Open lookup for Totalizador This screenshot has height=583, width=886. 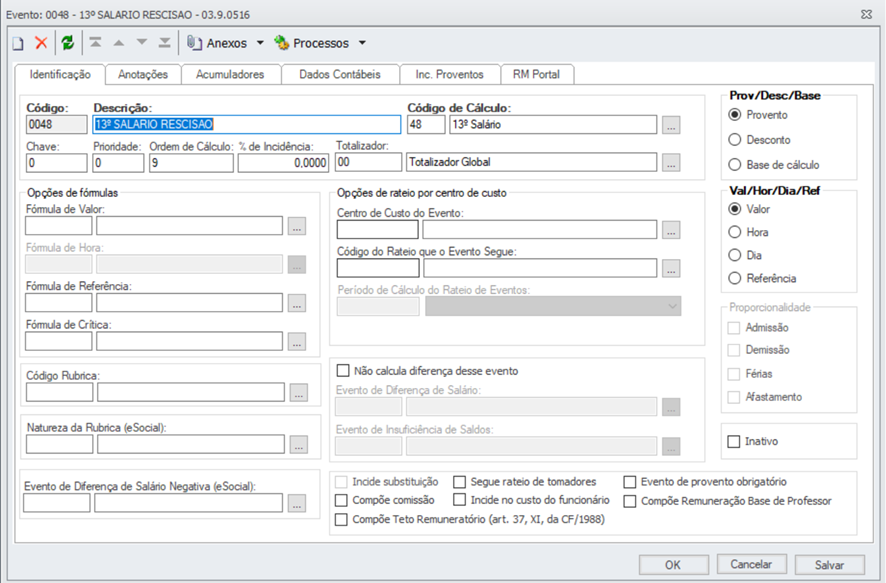[x=671, y=163]
